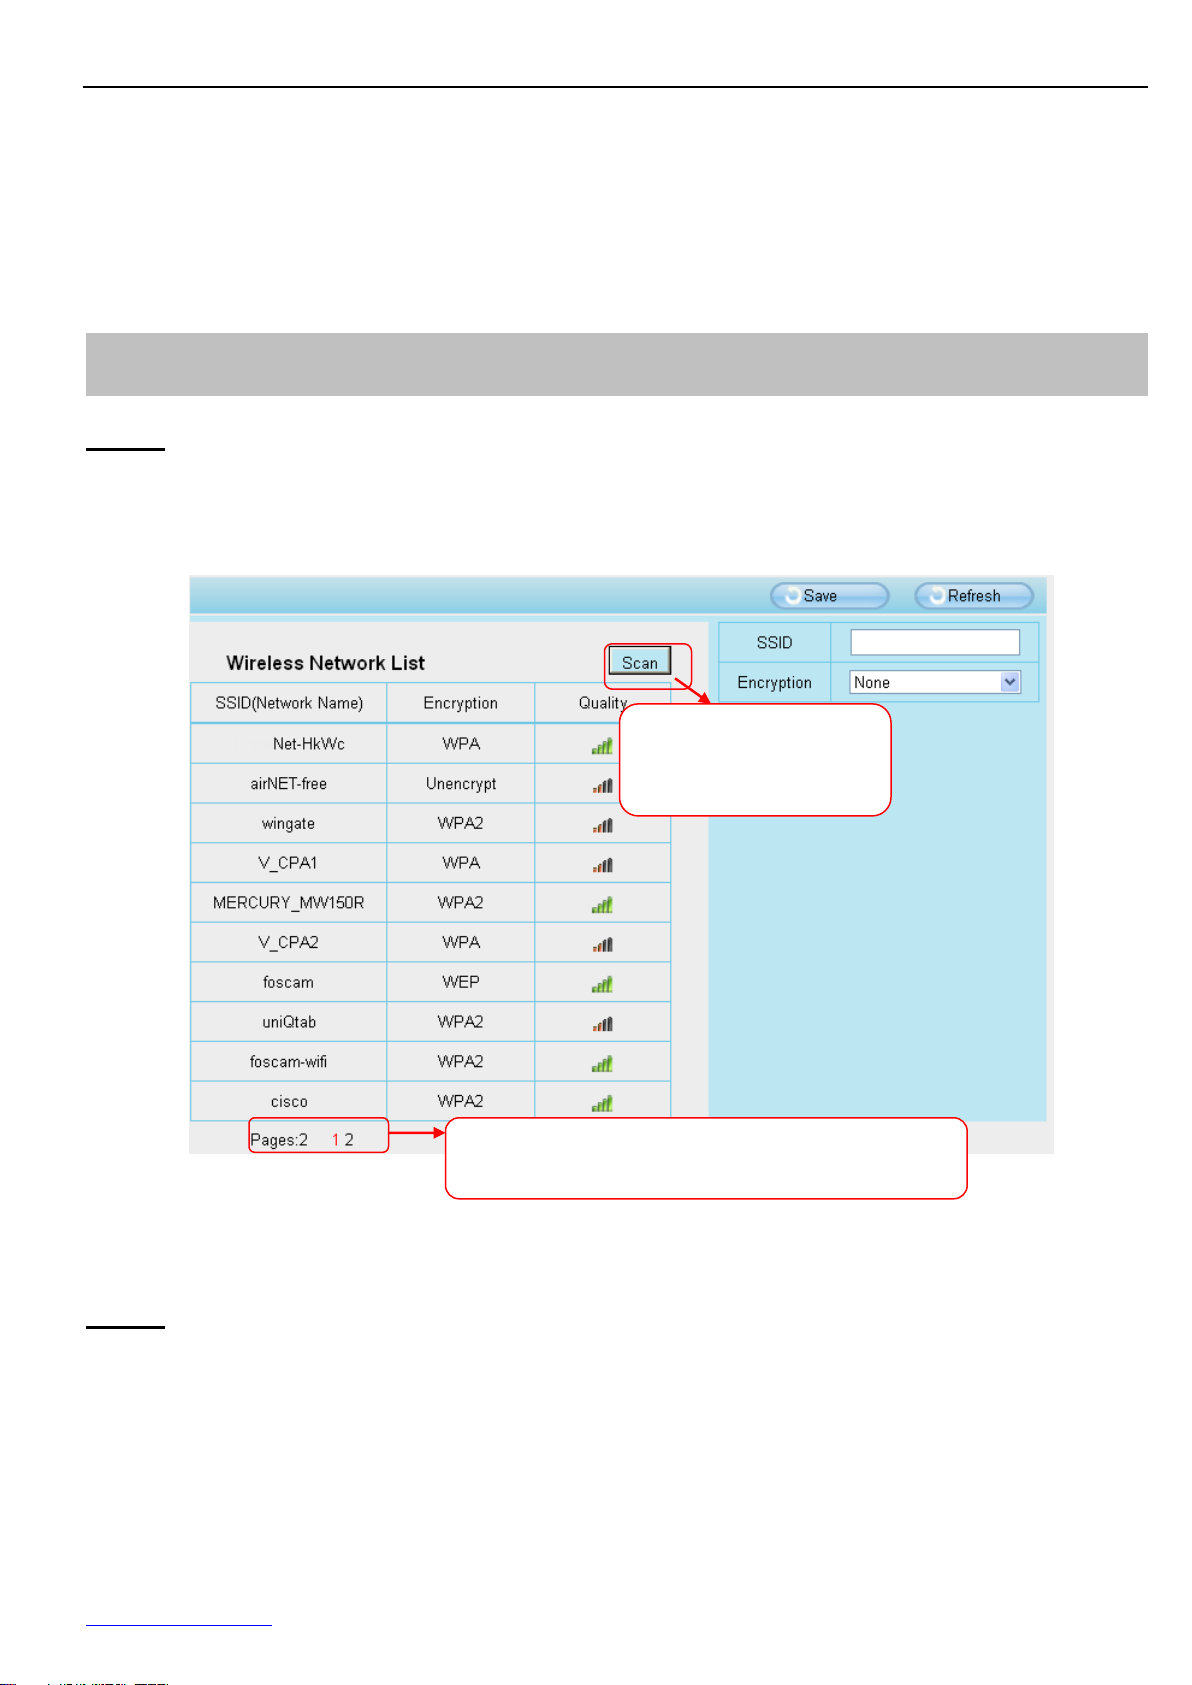Click WEP cell for foscam
The image size is (1192, 1685).
coord(461,982)
